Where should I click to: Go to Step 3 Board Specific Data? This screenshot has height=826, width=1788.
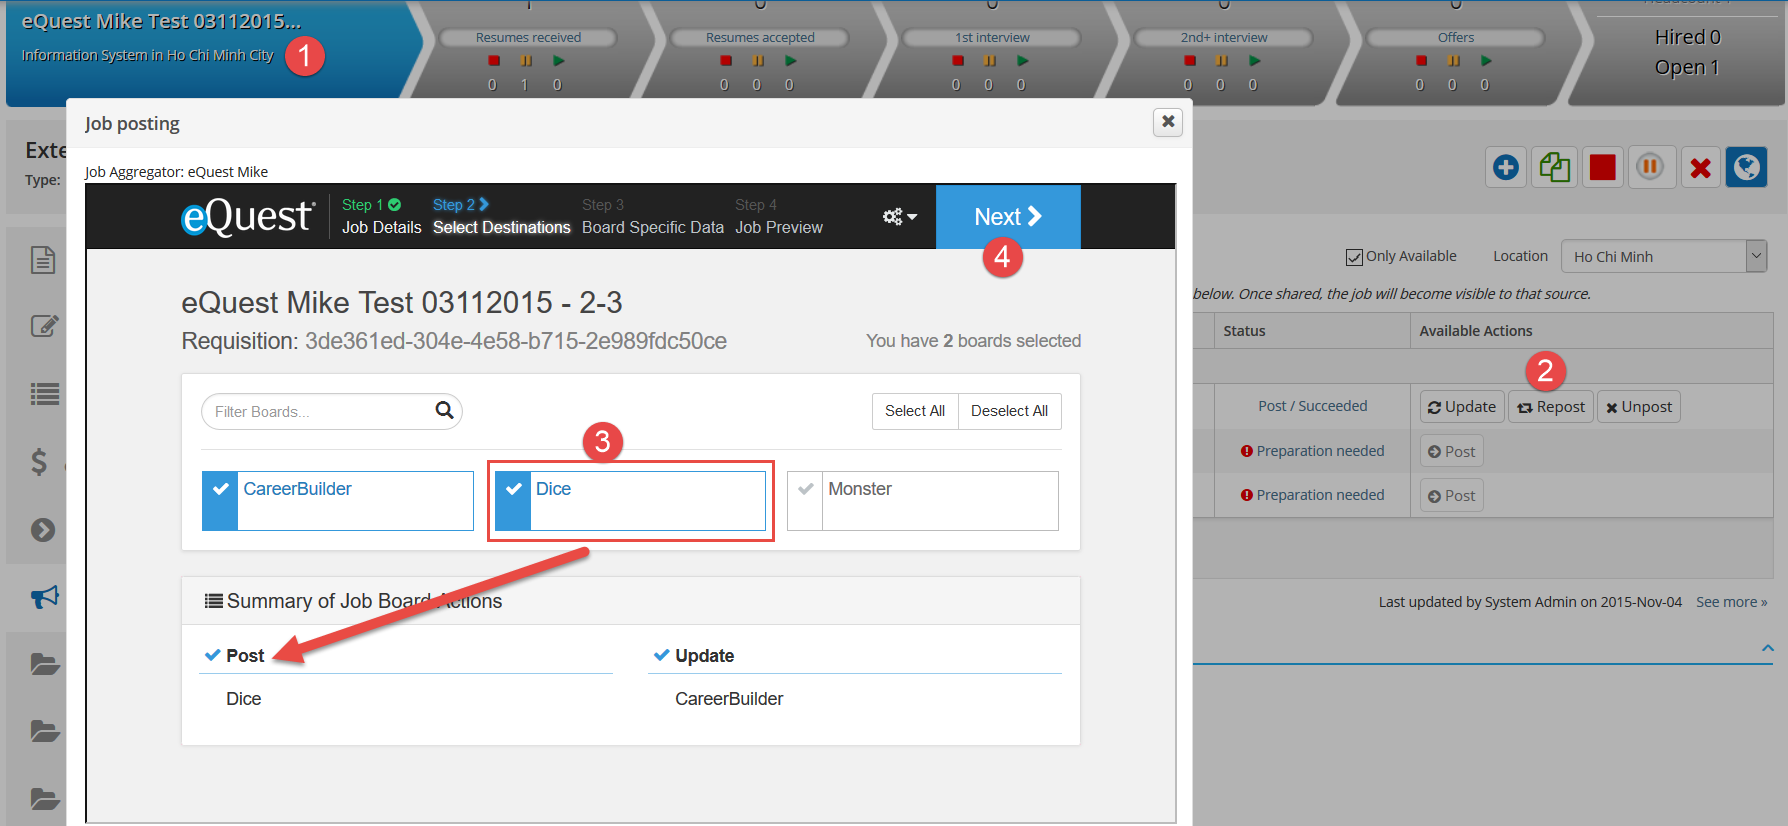pos(652,216)
